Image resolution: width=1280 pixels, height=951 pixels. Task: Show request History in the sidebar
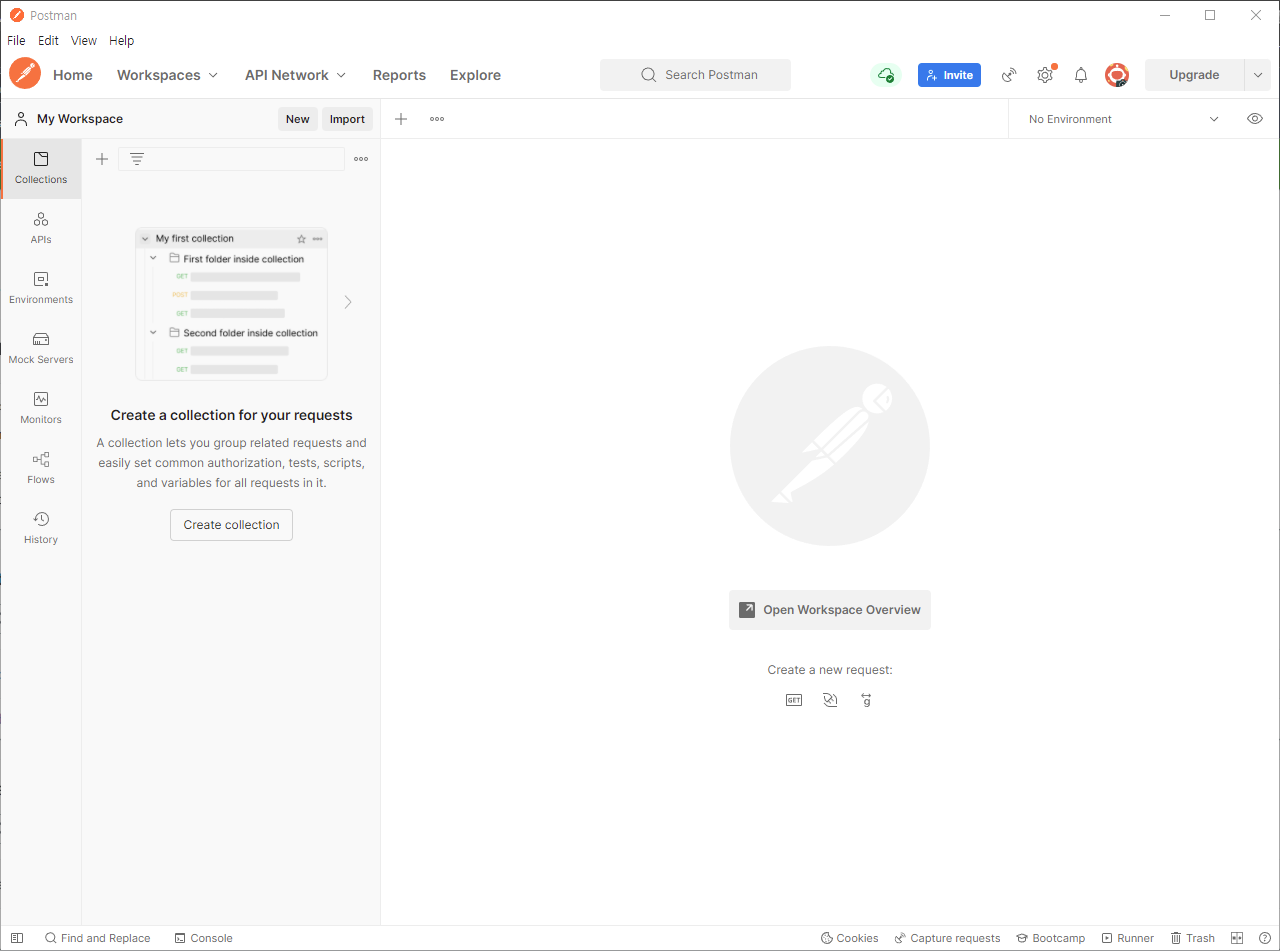(41, 528)
